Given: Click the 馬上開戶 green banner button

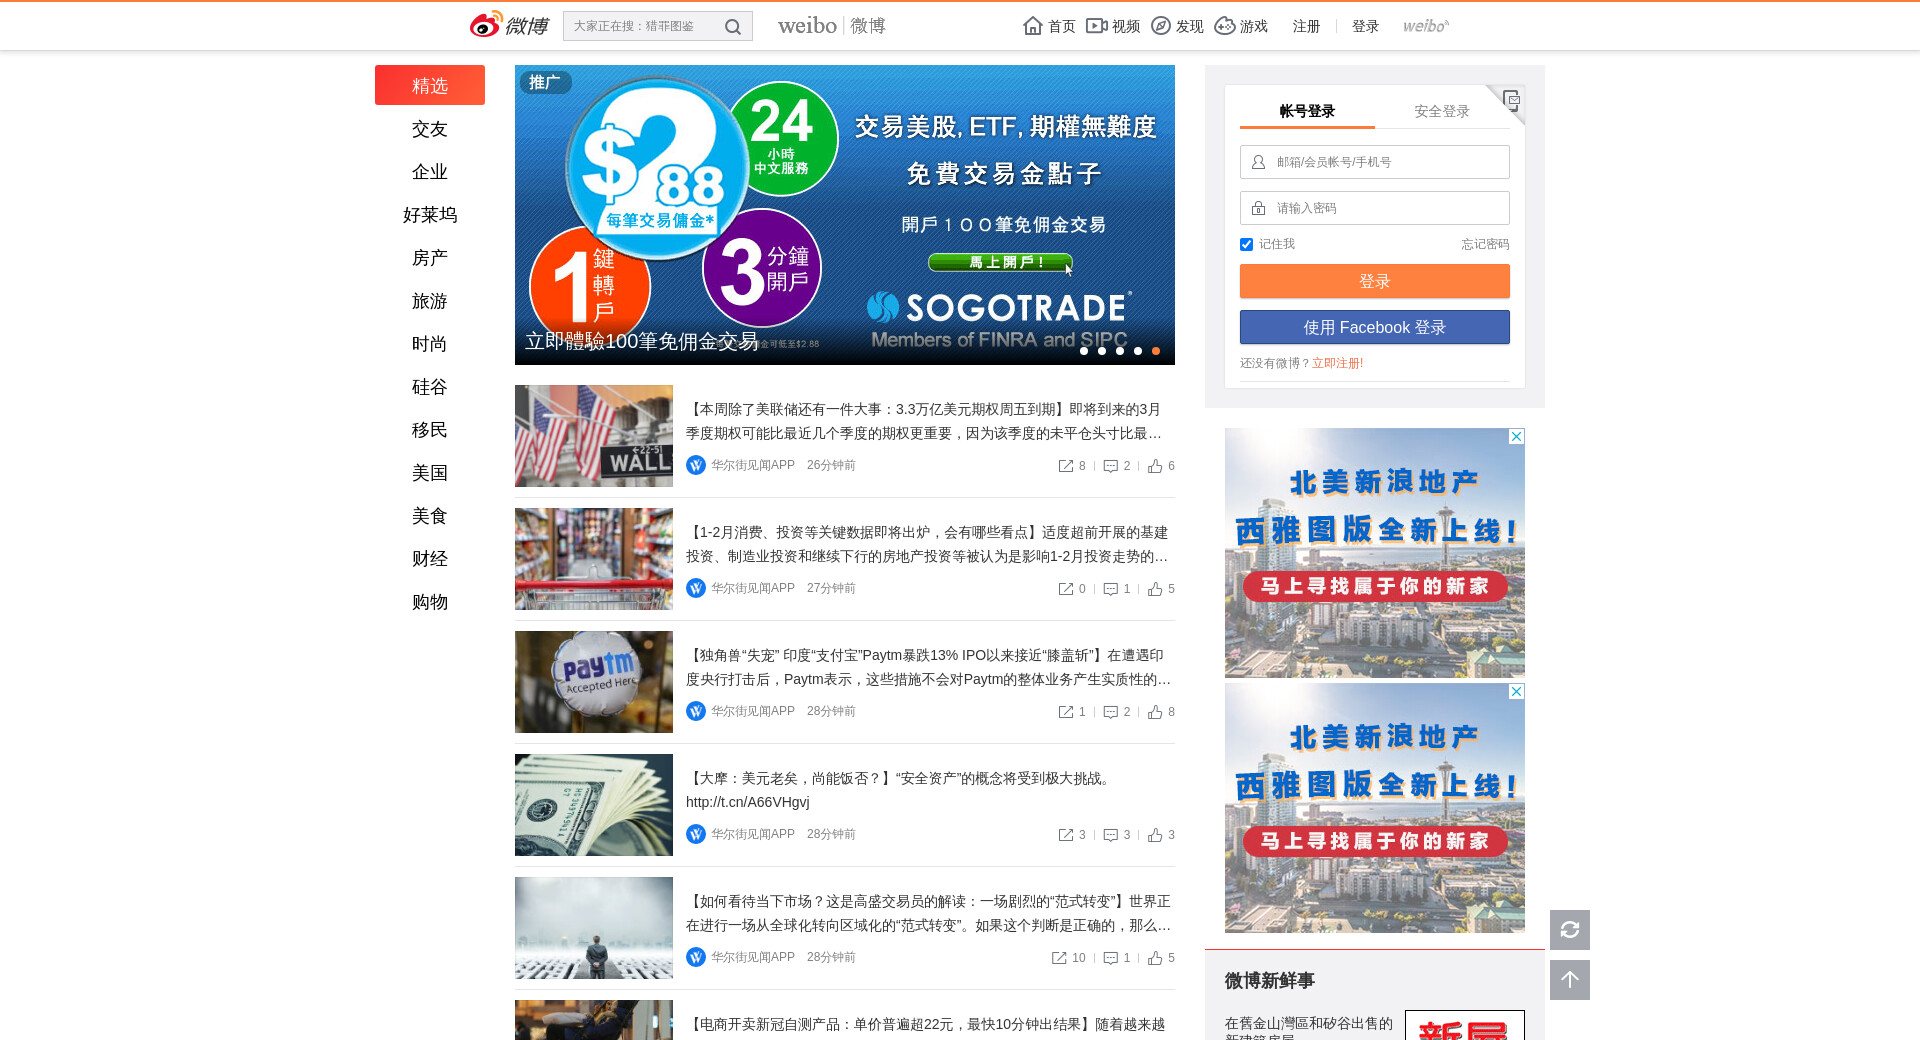Looking at the screenshot, I should pyautogui.click(x=1000, y=262).
